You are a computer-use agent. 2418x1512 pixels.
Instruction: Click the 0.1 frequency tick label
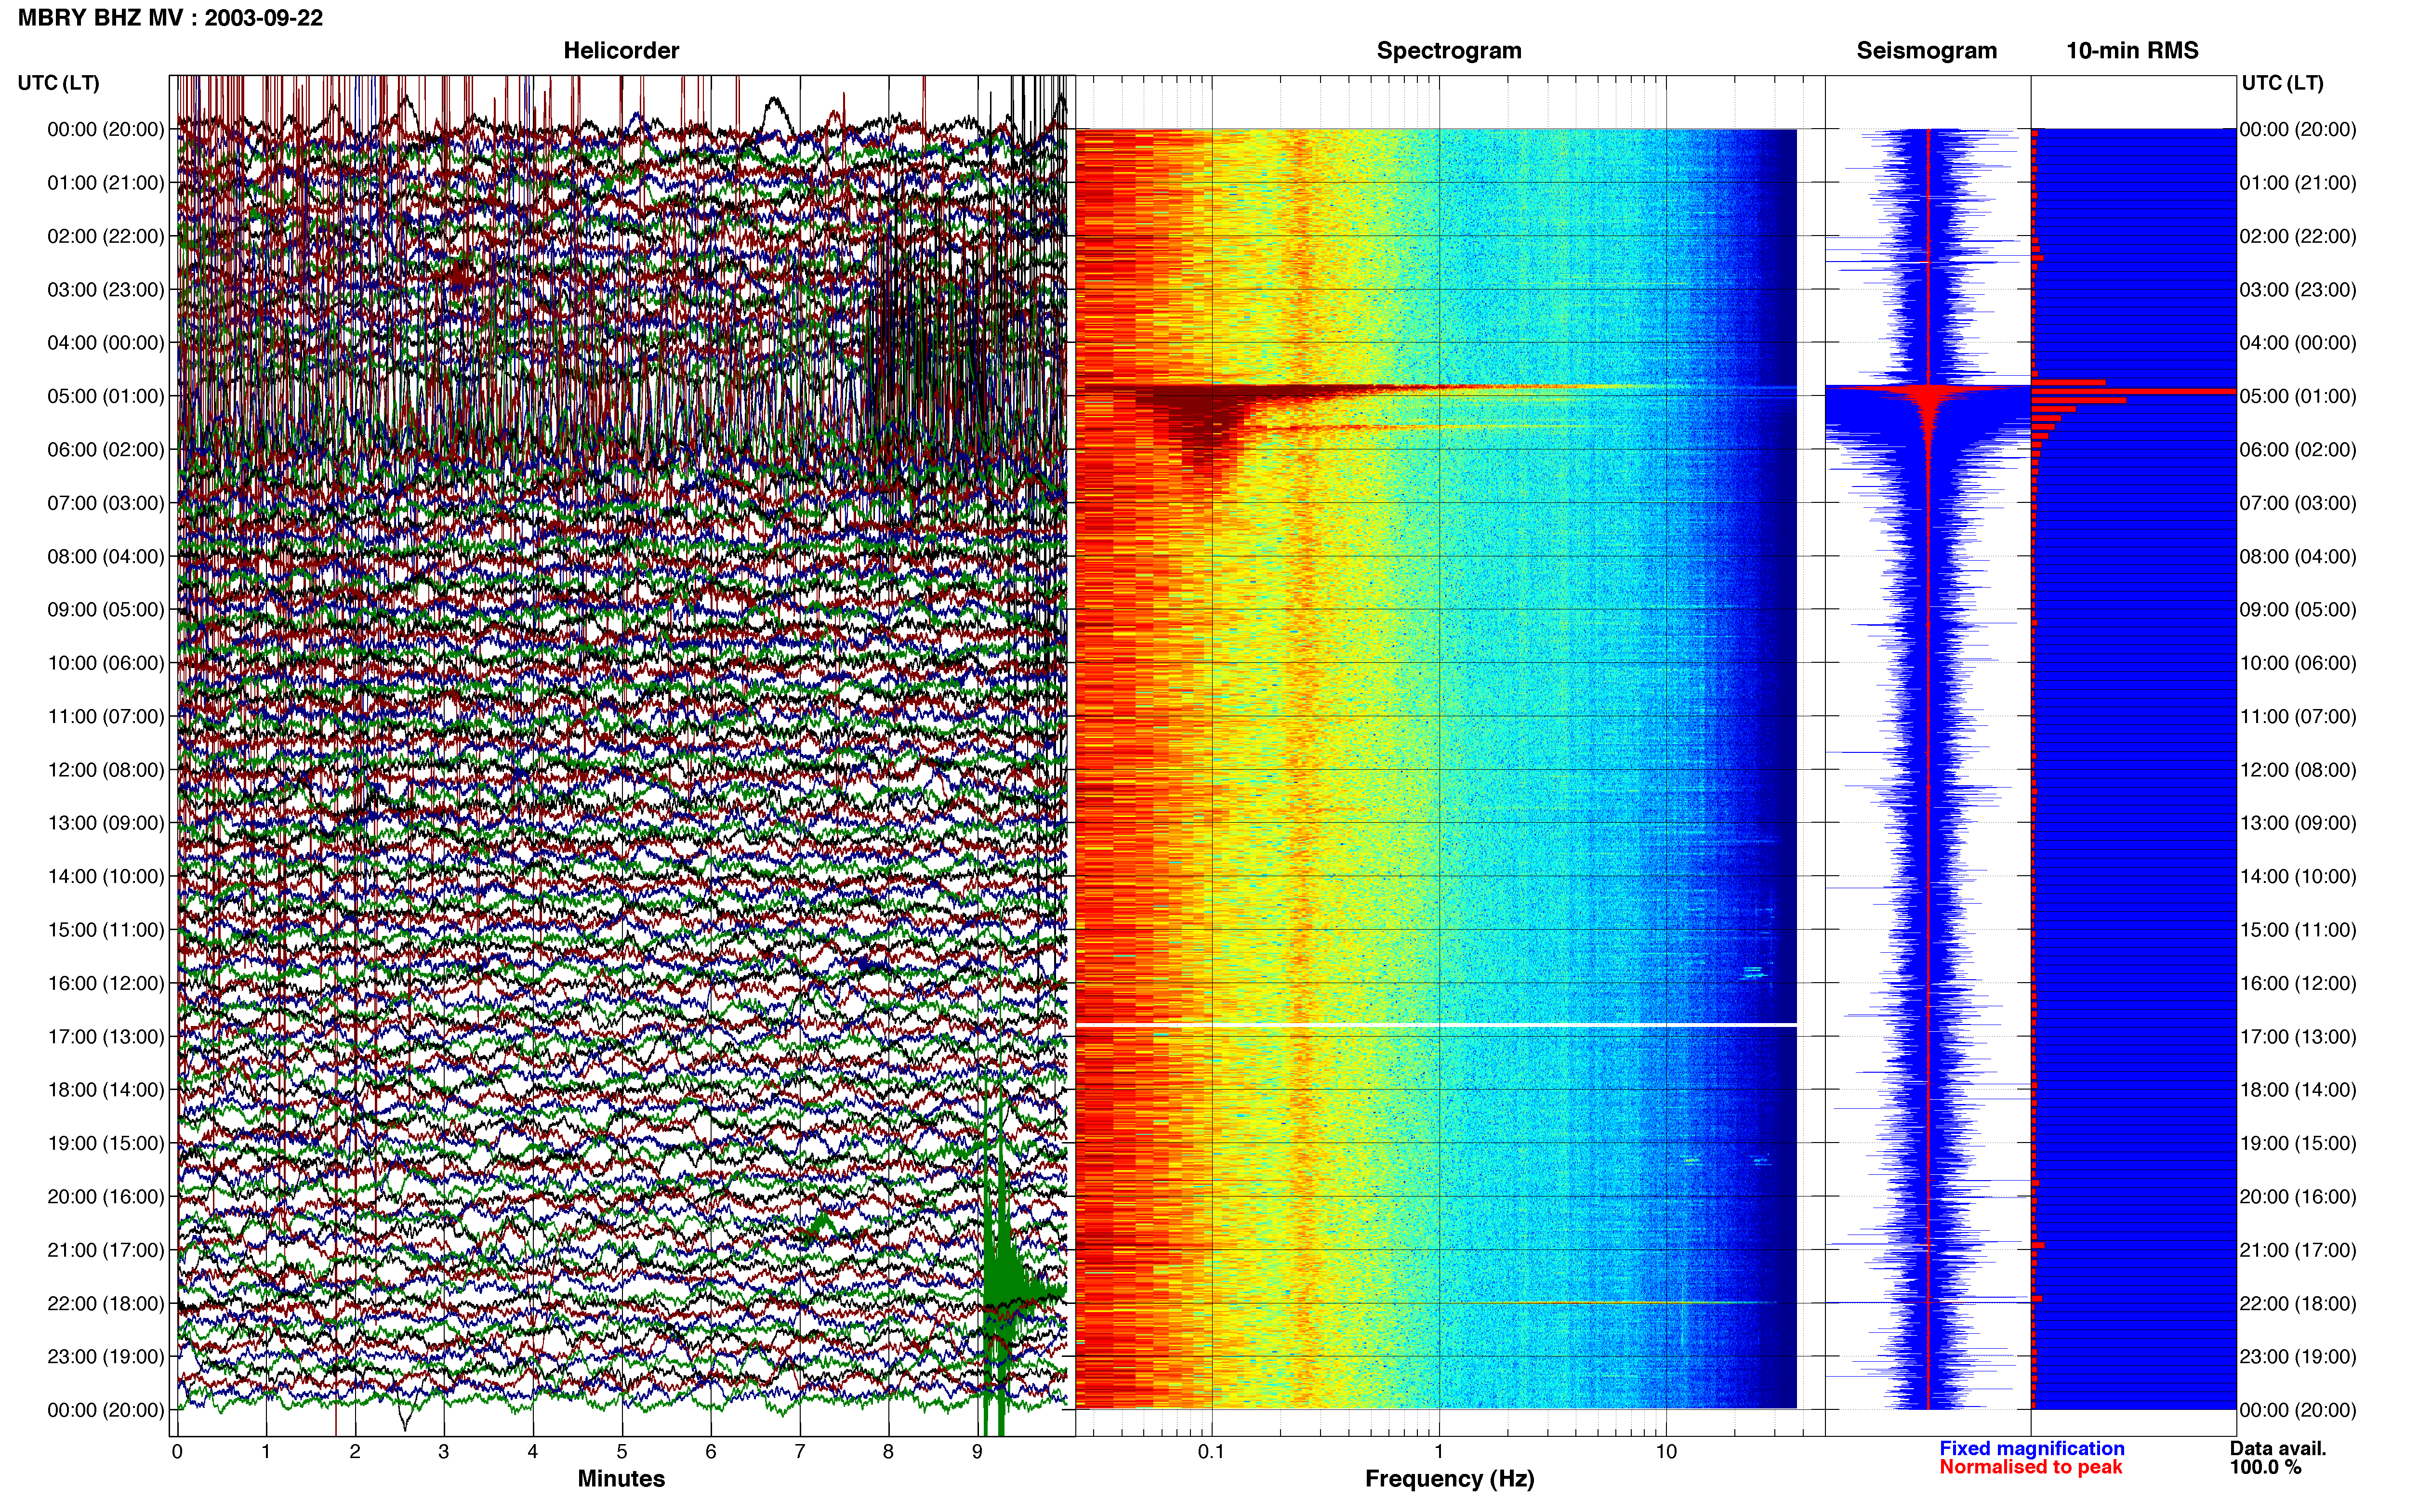pyautogui.click(x=1211, y=1452)
